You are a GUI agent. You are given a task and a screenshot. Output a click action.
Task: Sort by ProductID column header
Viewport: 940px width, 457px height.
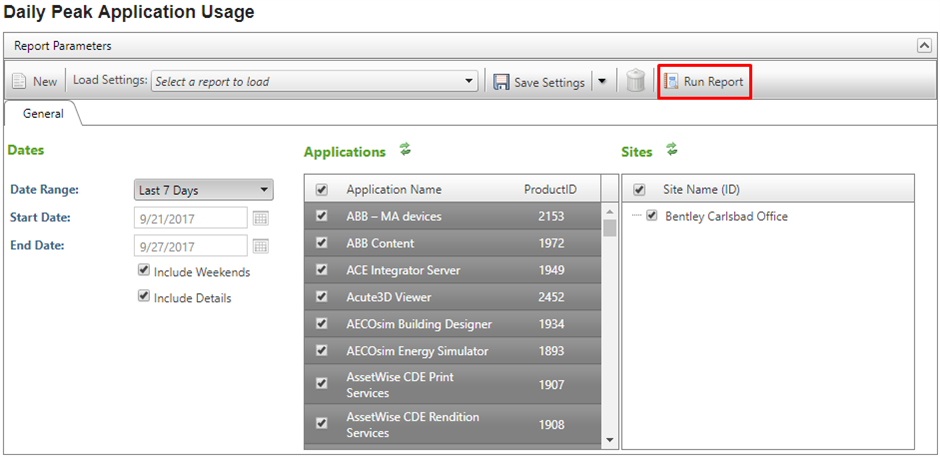click(x=550, y=190)
